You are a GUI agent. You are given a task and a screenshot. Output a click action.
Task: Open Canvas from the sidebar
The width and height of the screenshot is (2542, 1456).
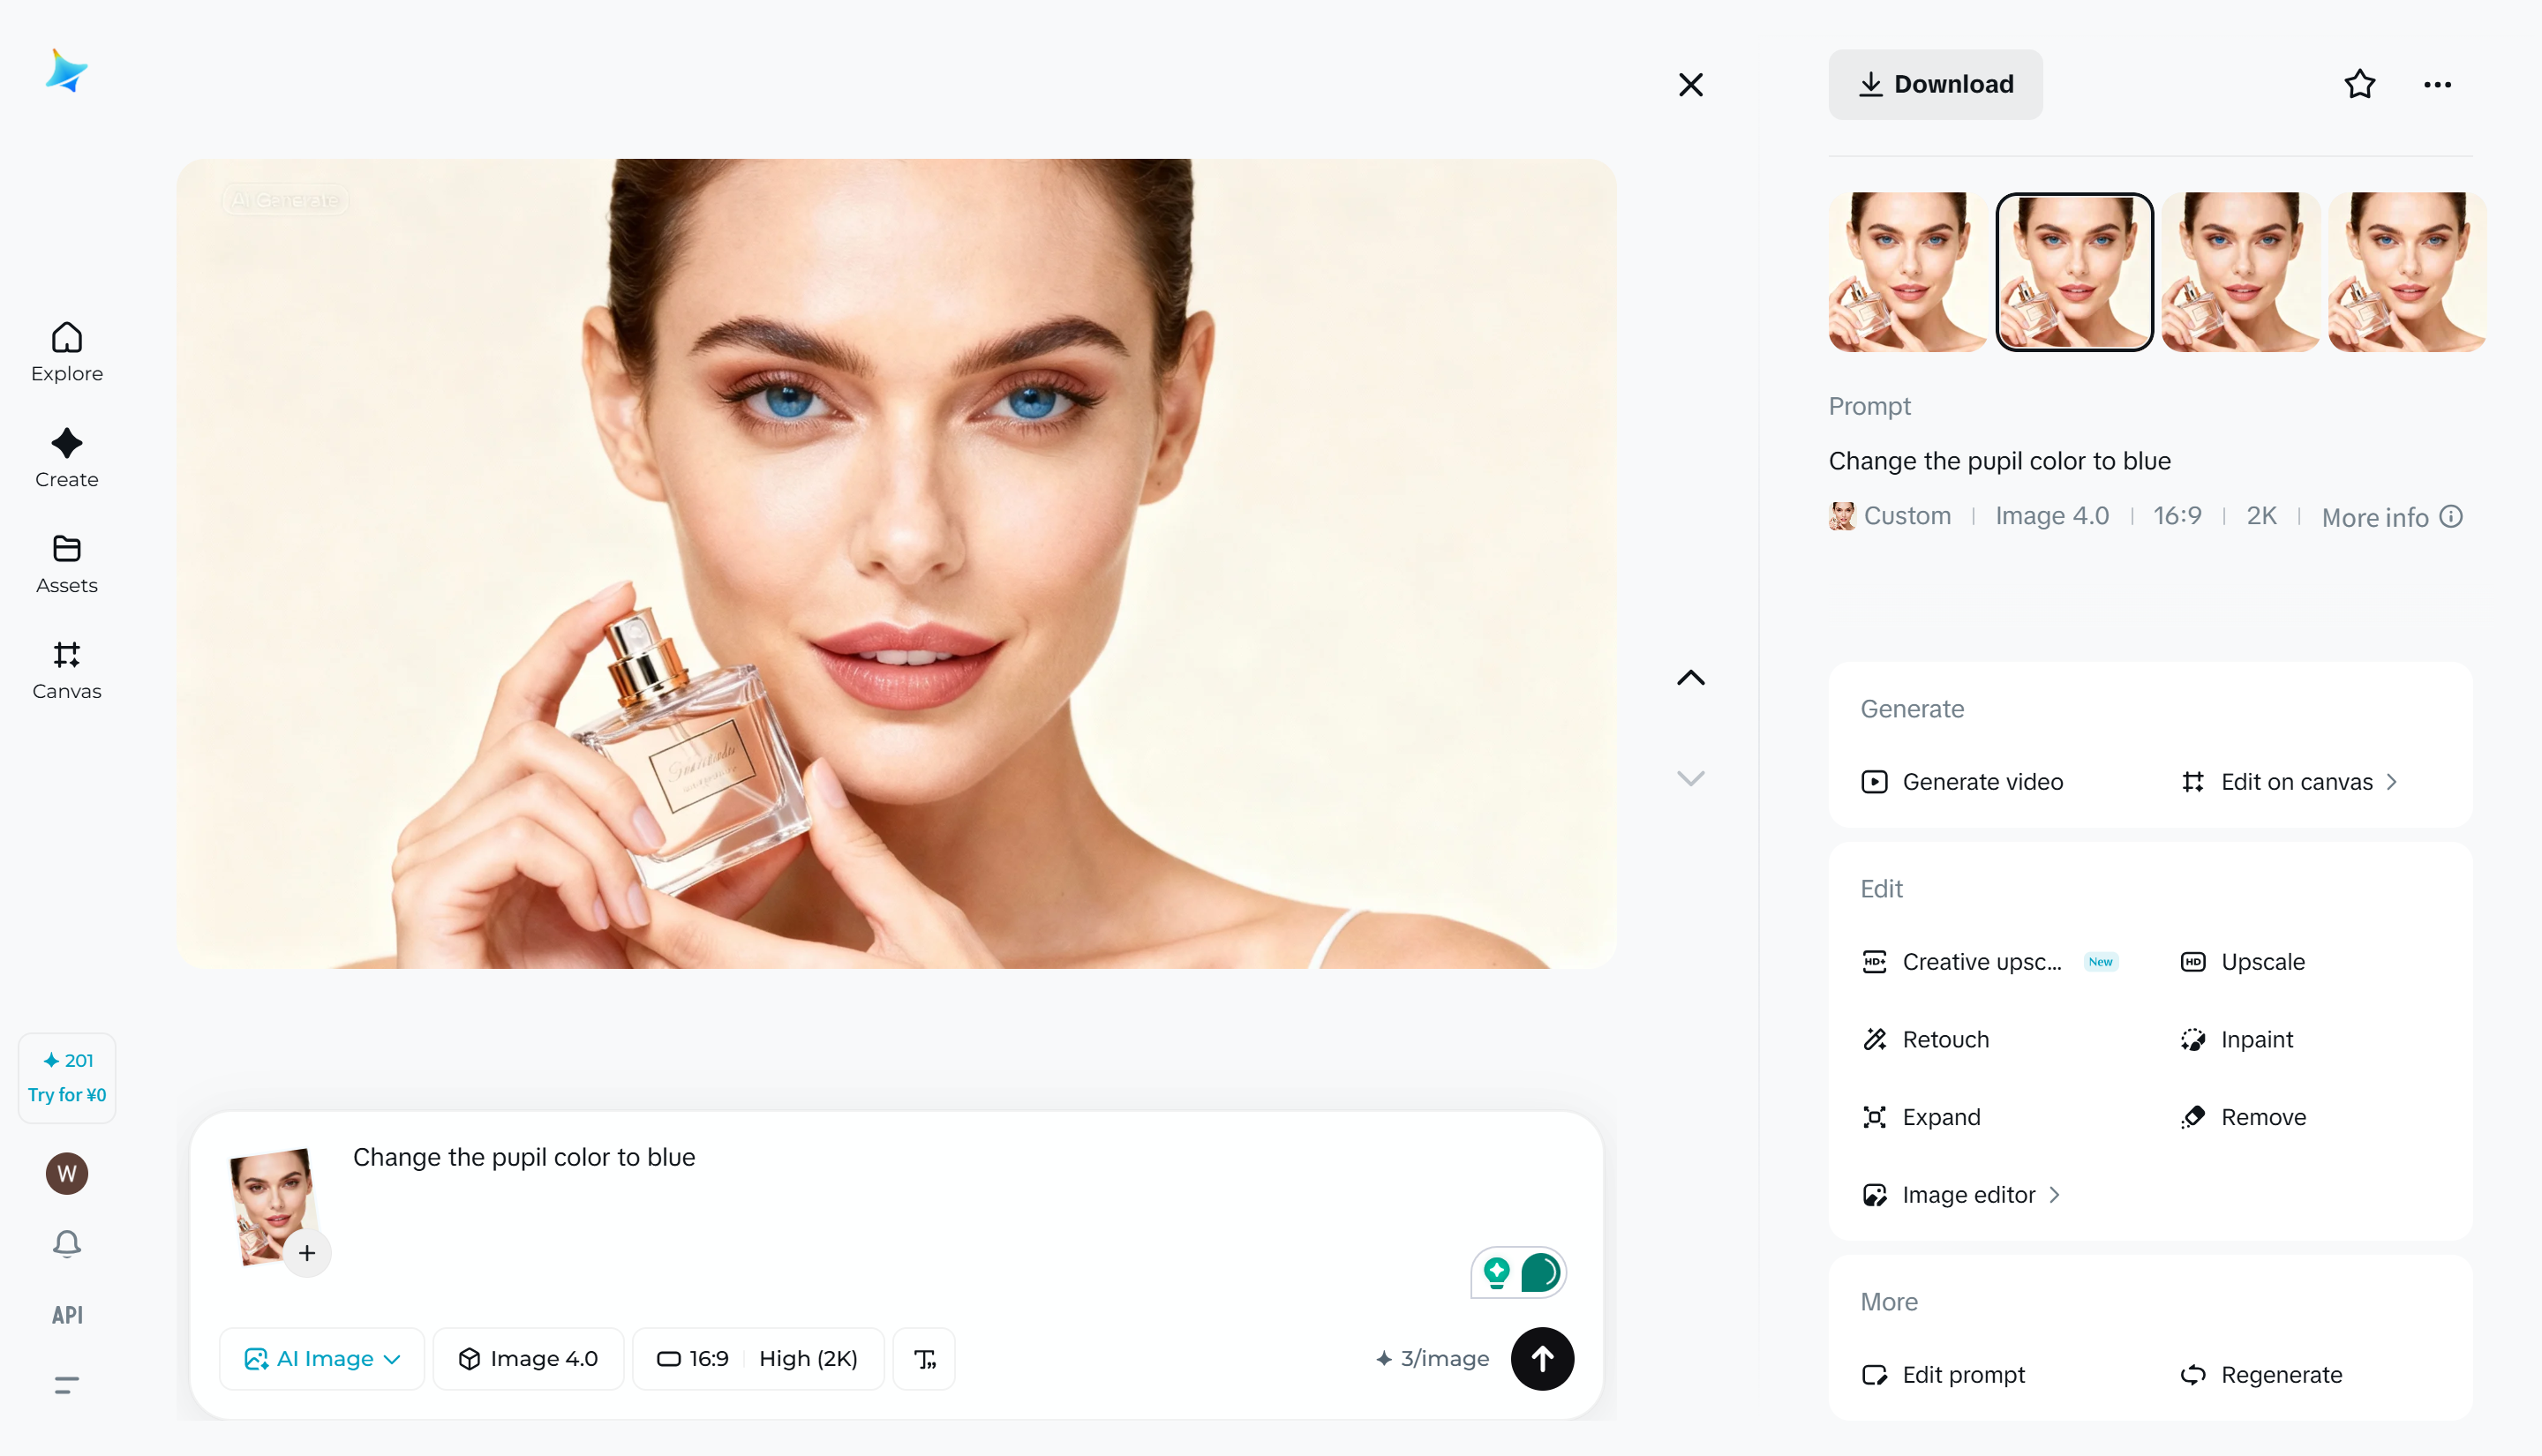[x=67, y=670]
